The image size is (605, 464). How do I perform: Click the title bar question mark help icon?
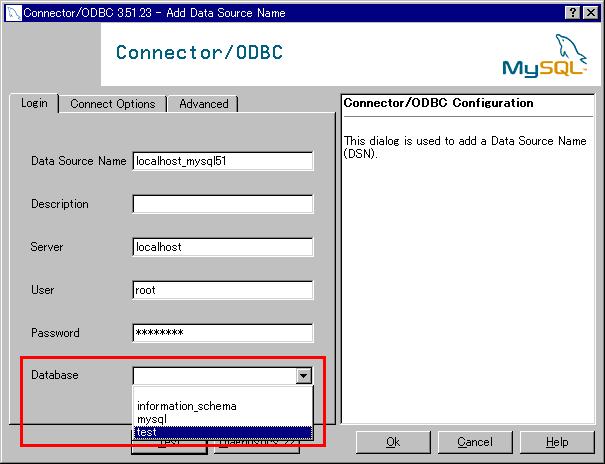pyautogui.click(x=573, y=13)
